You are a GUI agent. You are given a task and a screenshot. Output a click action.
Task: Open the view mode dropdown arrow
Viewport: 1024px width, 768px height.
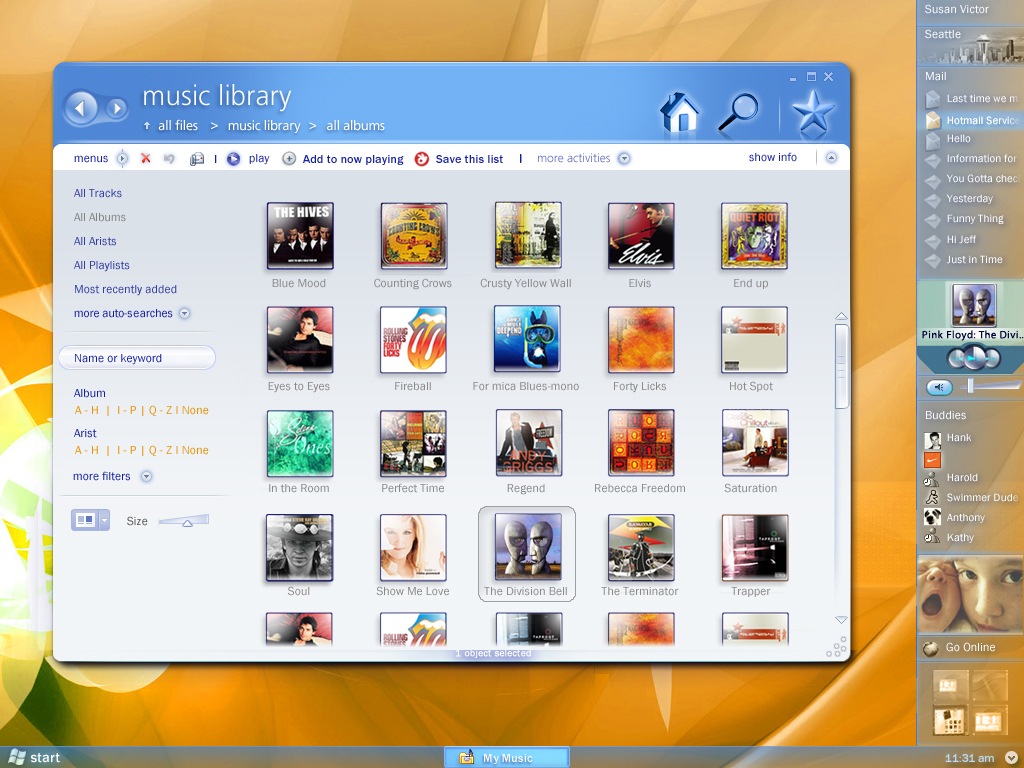tap(104, 520)
